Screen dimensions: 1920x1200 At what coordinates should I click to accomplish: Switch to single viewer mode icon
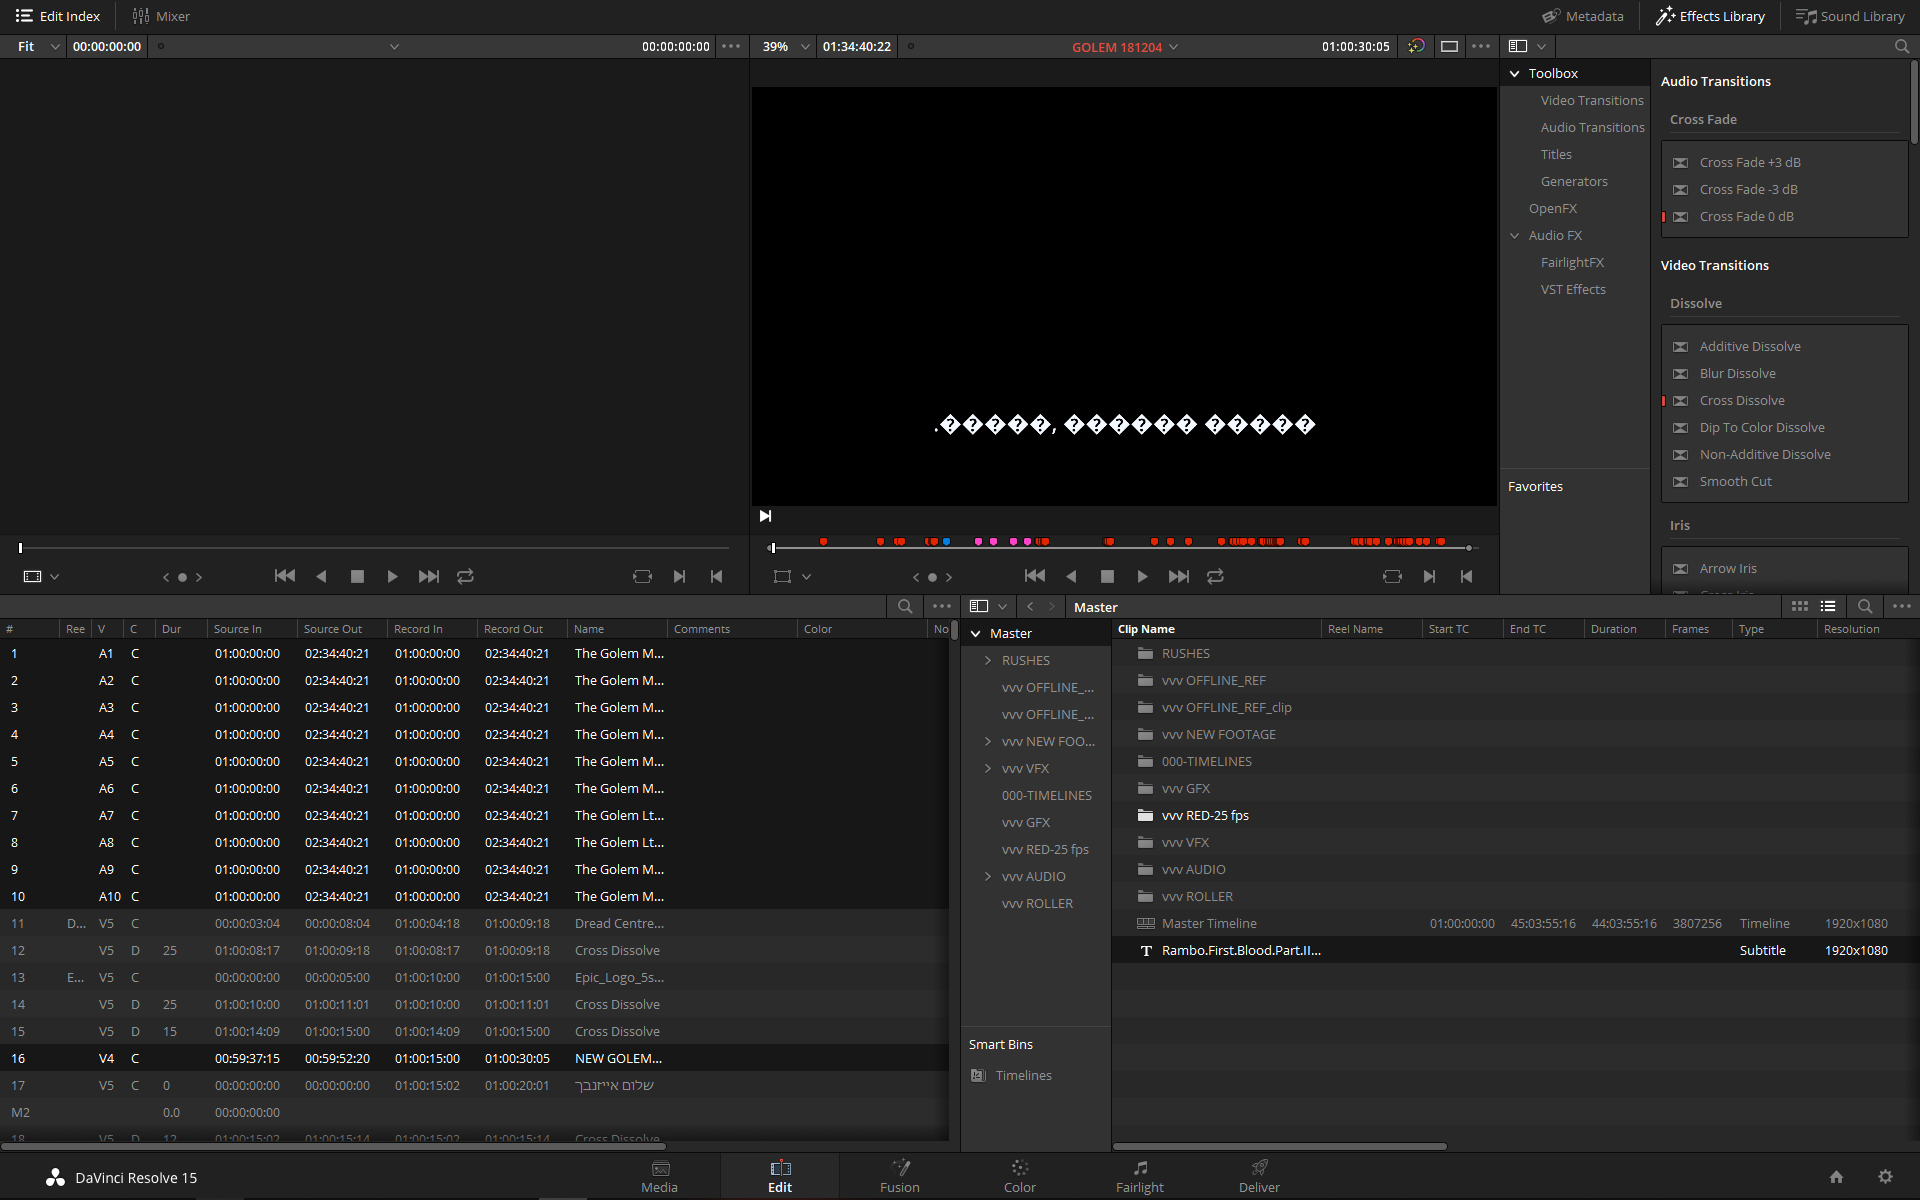tap(1449, 46)
